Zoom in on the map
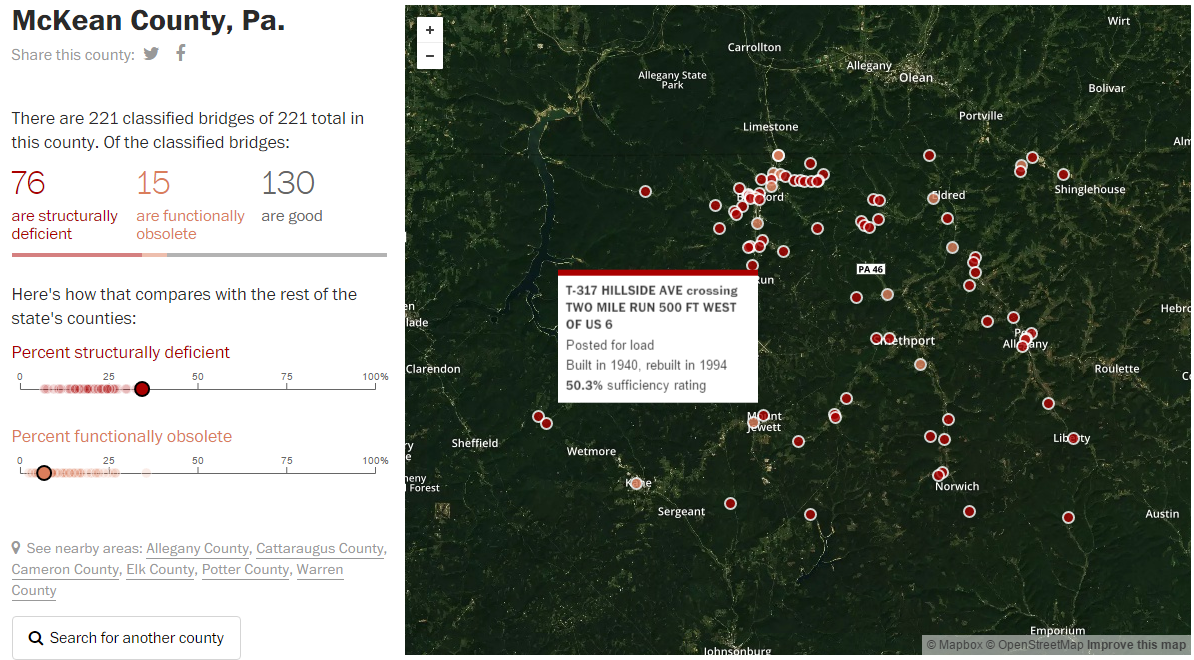The image size is (1194, 660). tap(429, 30)
